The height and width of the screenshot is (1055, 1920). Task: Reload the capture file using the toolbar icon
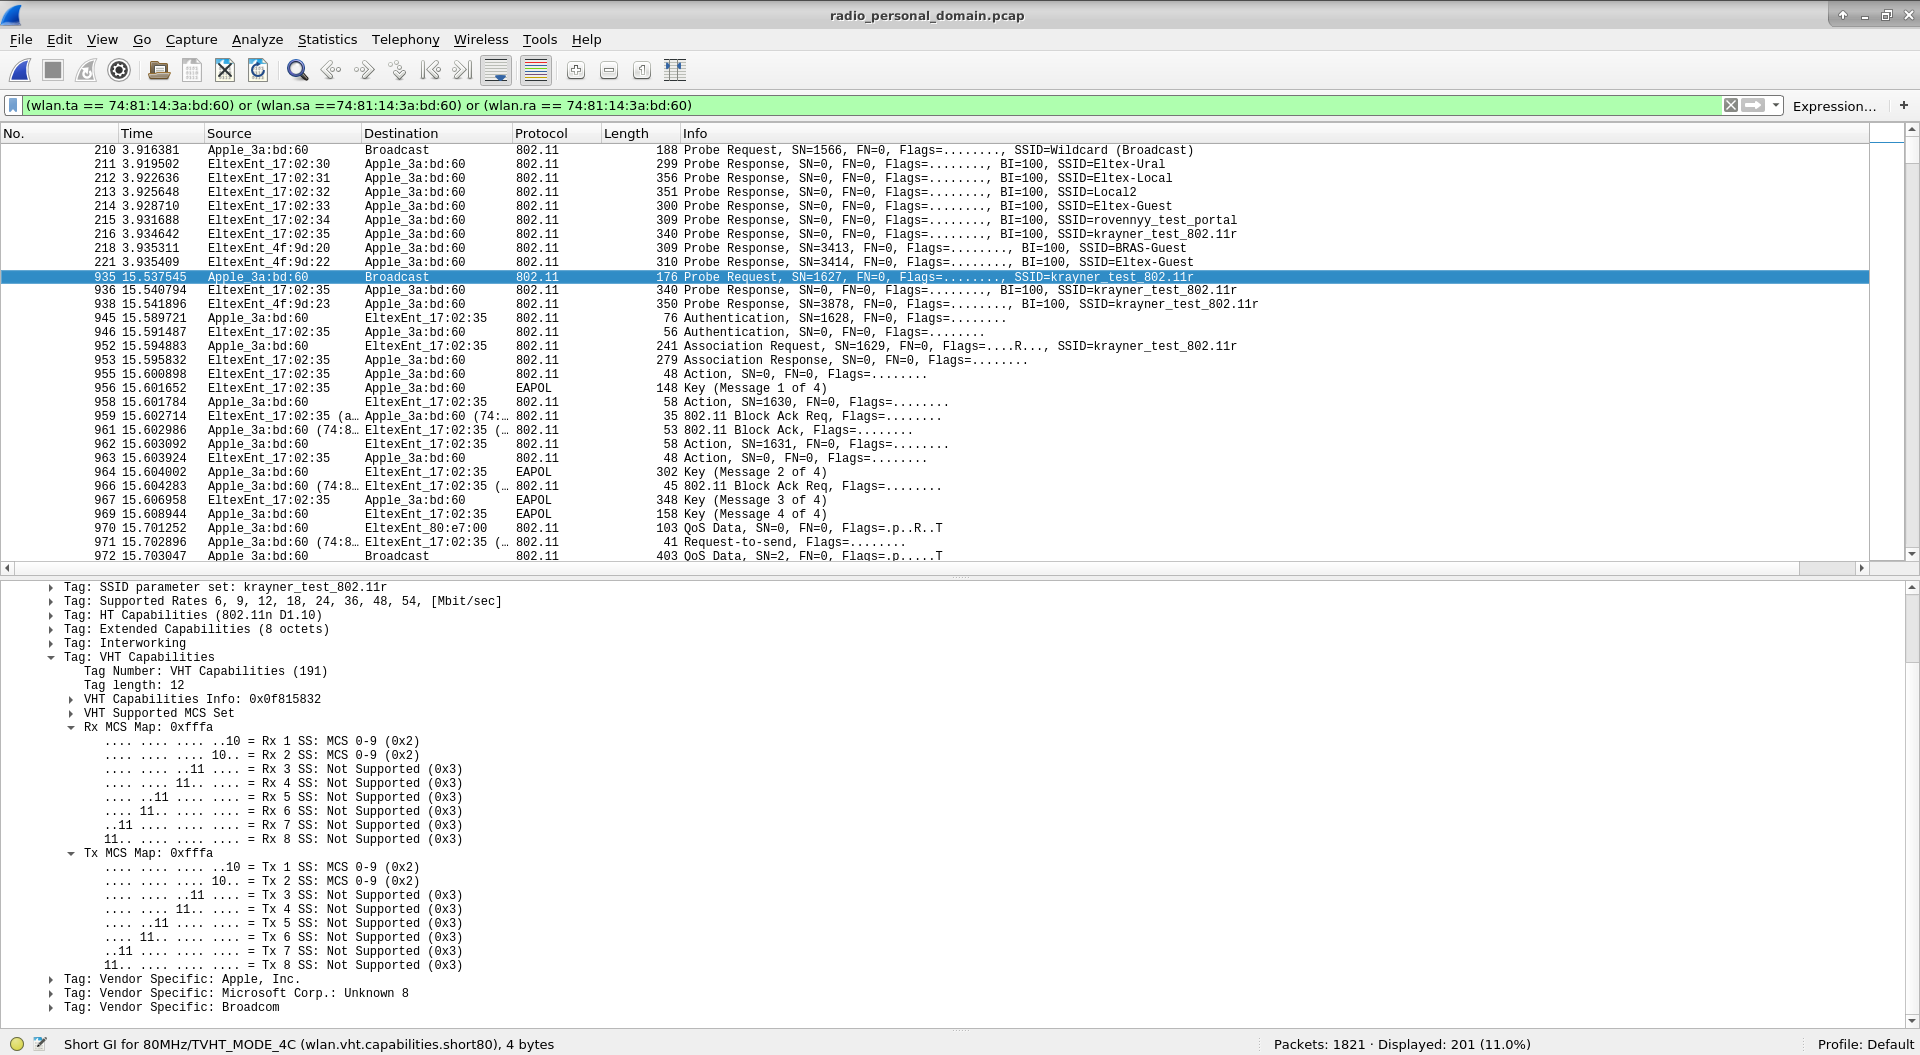(x=258, y=70)
